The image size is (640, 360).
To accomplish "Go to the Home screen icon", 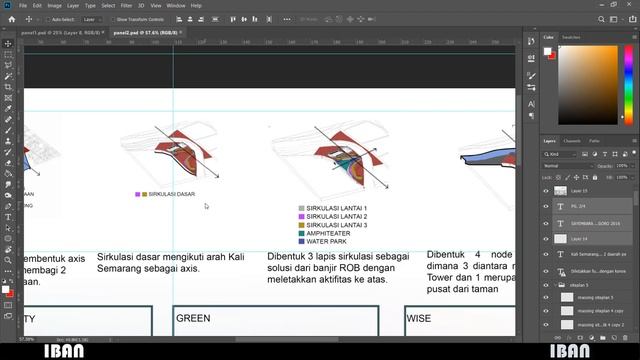I will (12, 19).
